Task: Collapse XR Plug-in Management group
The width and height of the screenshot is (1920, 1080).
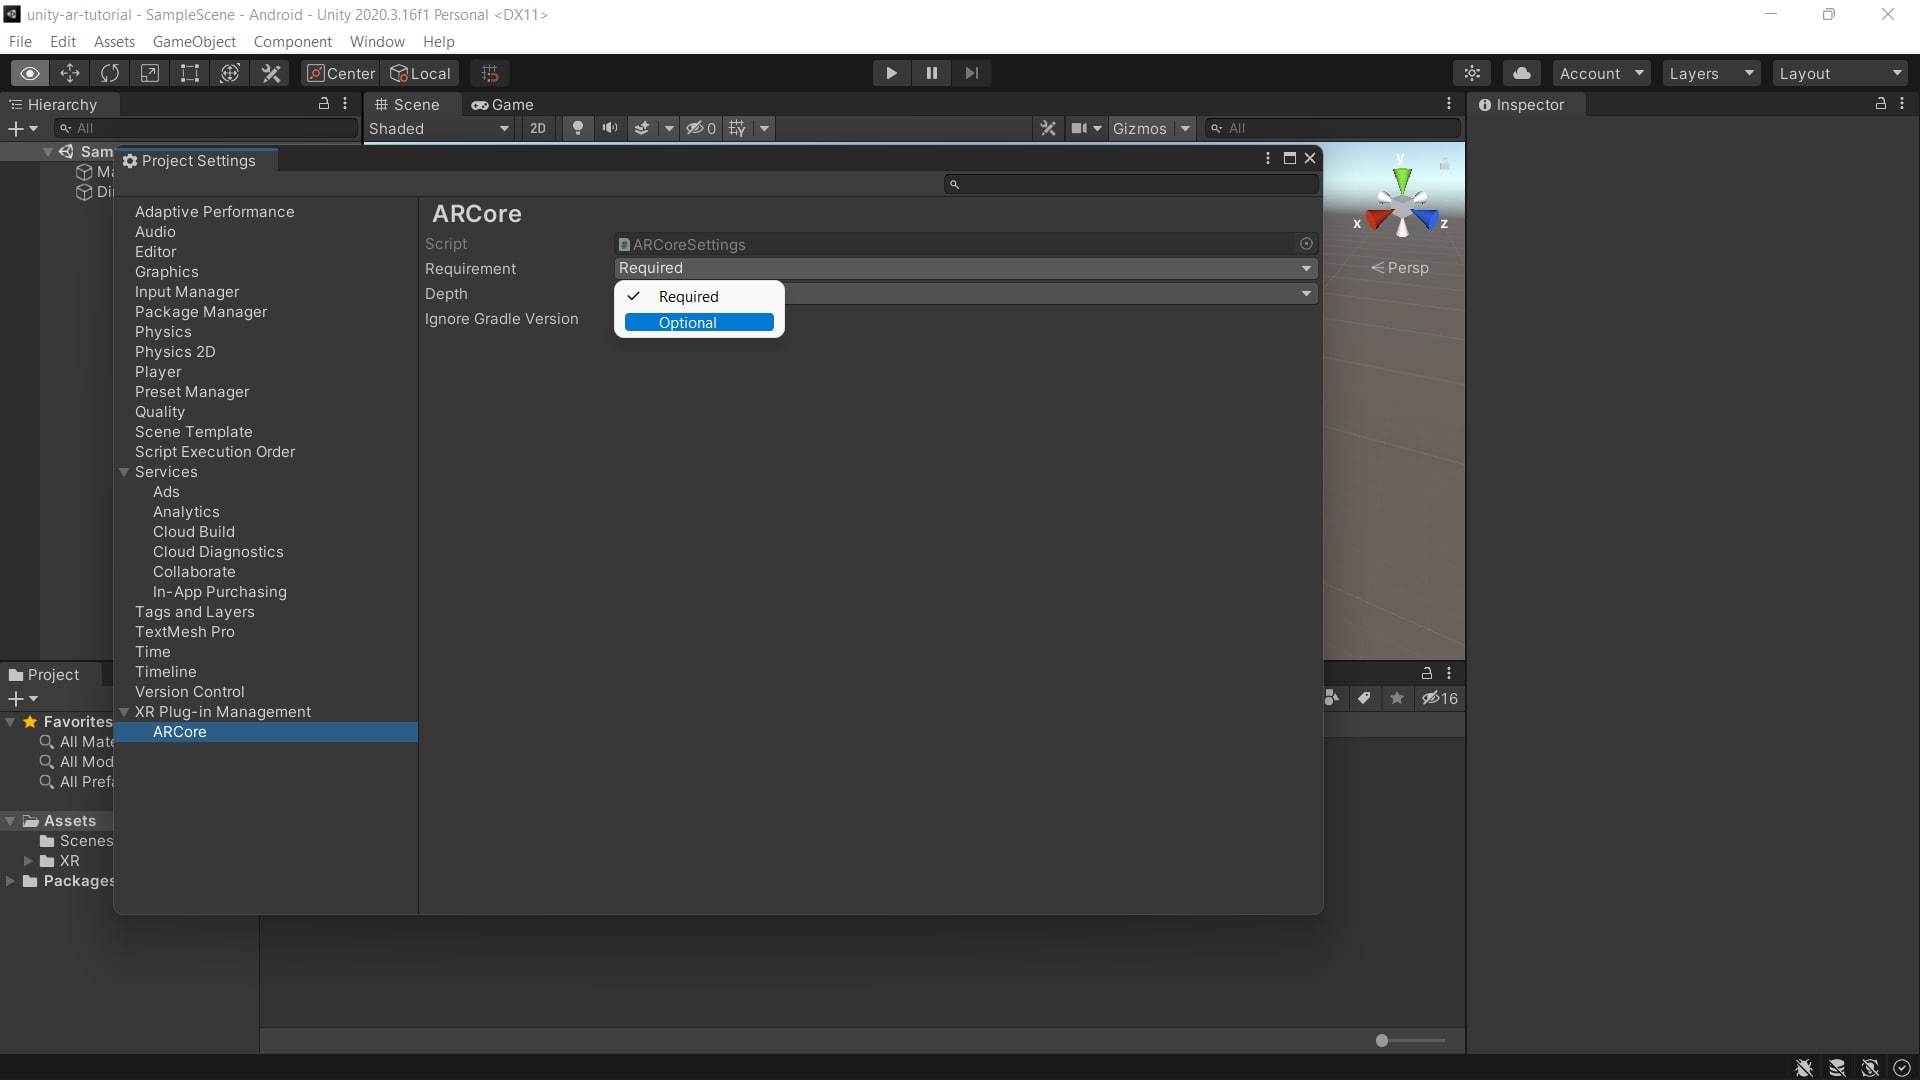Action: 124,712
